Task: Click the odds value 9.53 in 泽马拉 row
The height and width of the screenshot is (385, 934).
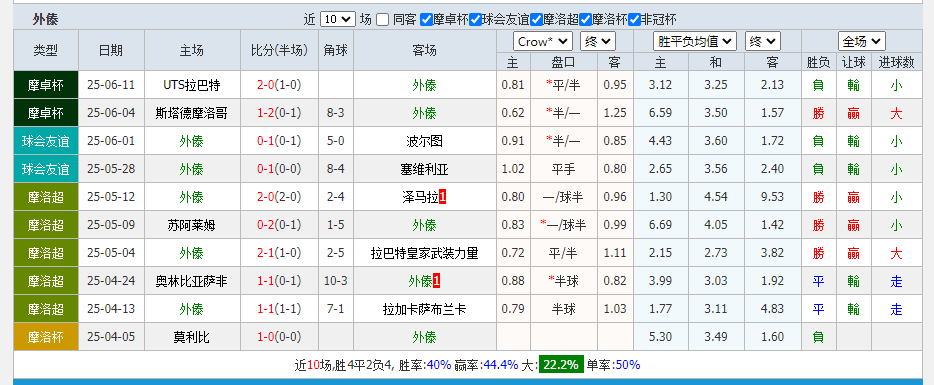Action: [x=773, y=197]
